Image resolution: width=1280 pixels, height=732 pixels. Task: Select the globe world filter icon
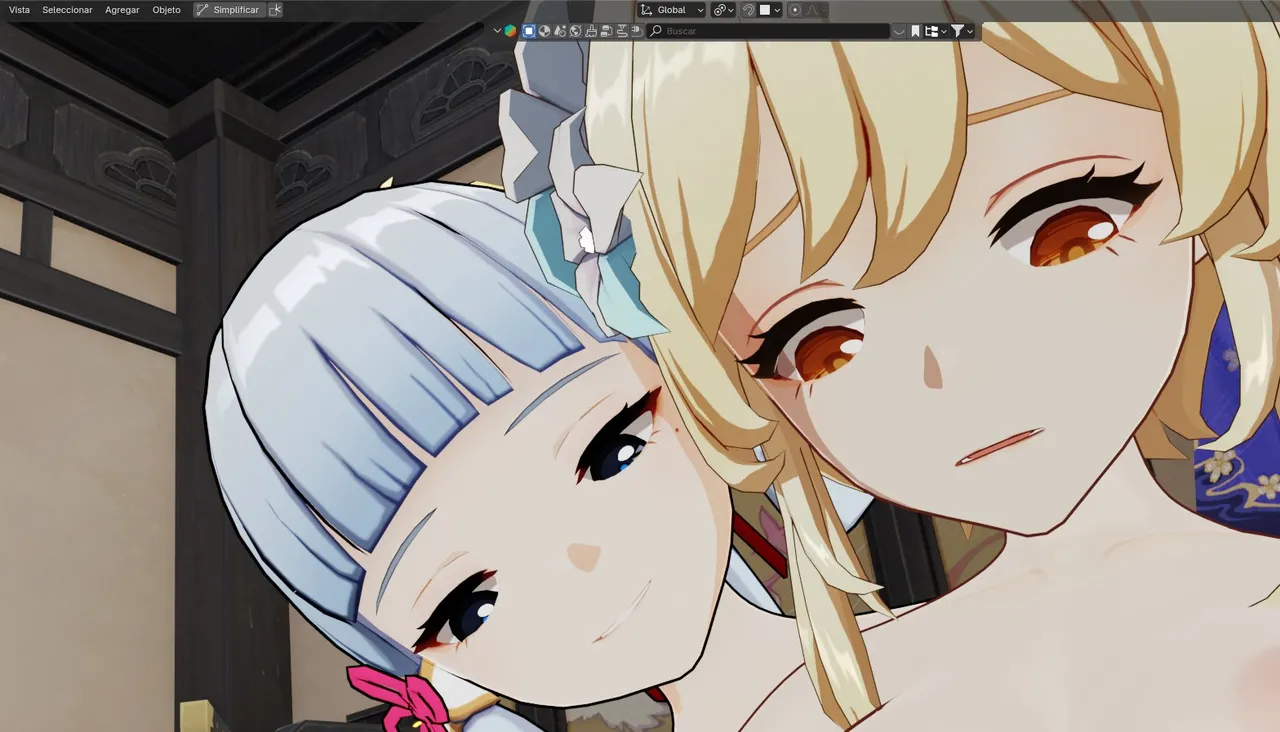pos(575,31)
